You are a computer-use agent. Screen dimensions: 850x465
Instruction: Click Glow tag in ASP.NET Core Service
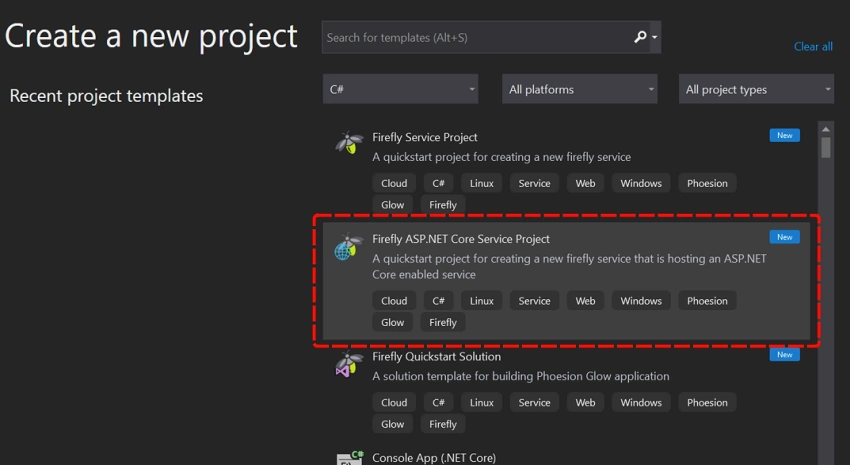point(392,322)
